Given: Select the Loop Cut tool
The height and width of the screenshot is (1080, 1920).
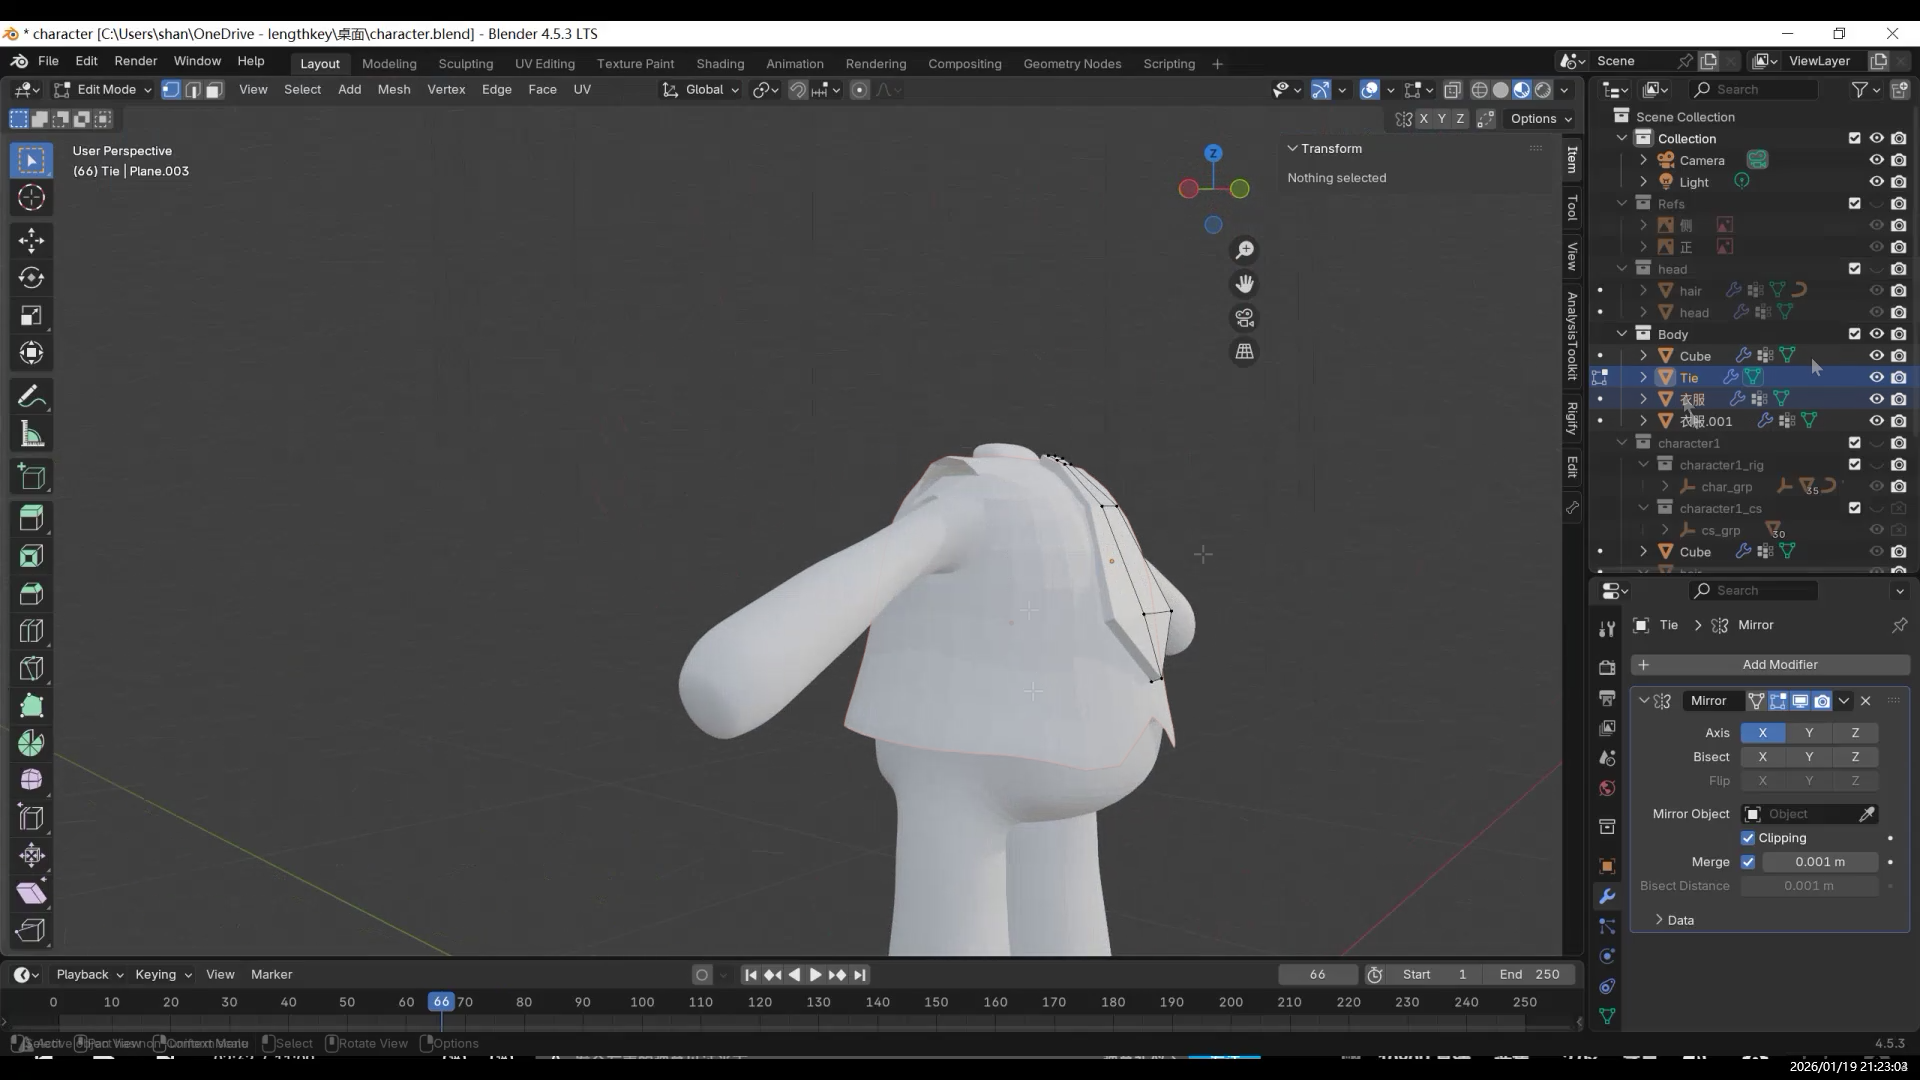Looking at the screenshot, I should click(31, 631).
